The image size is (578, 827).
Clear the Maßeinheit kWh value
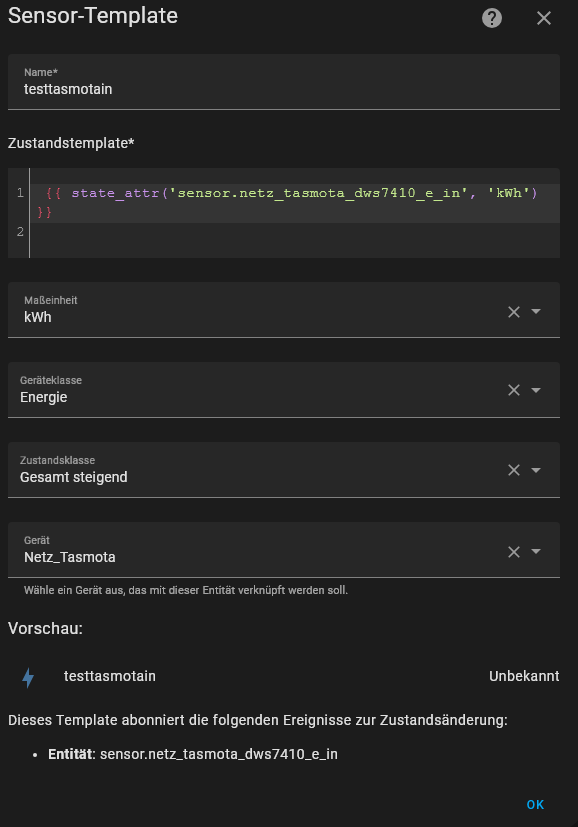point(514,312)
